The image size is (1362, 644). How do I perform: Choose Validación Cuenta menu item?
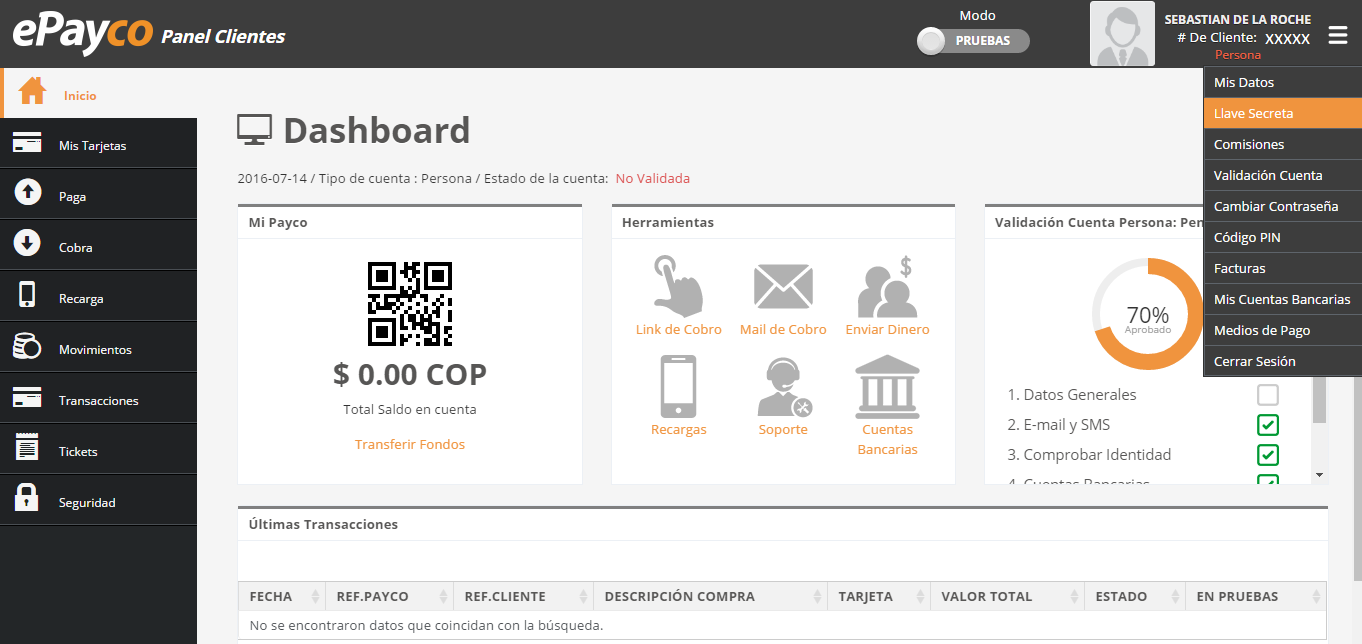tap(1283, 175)
